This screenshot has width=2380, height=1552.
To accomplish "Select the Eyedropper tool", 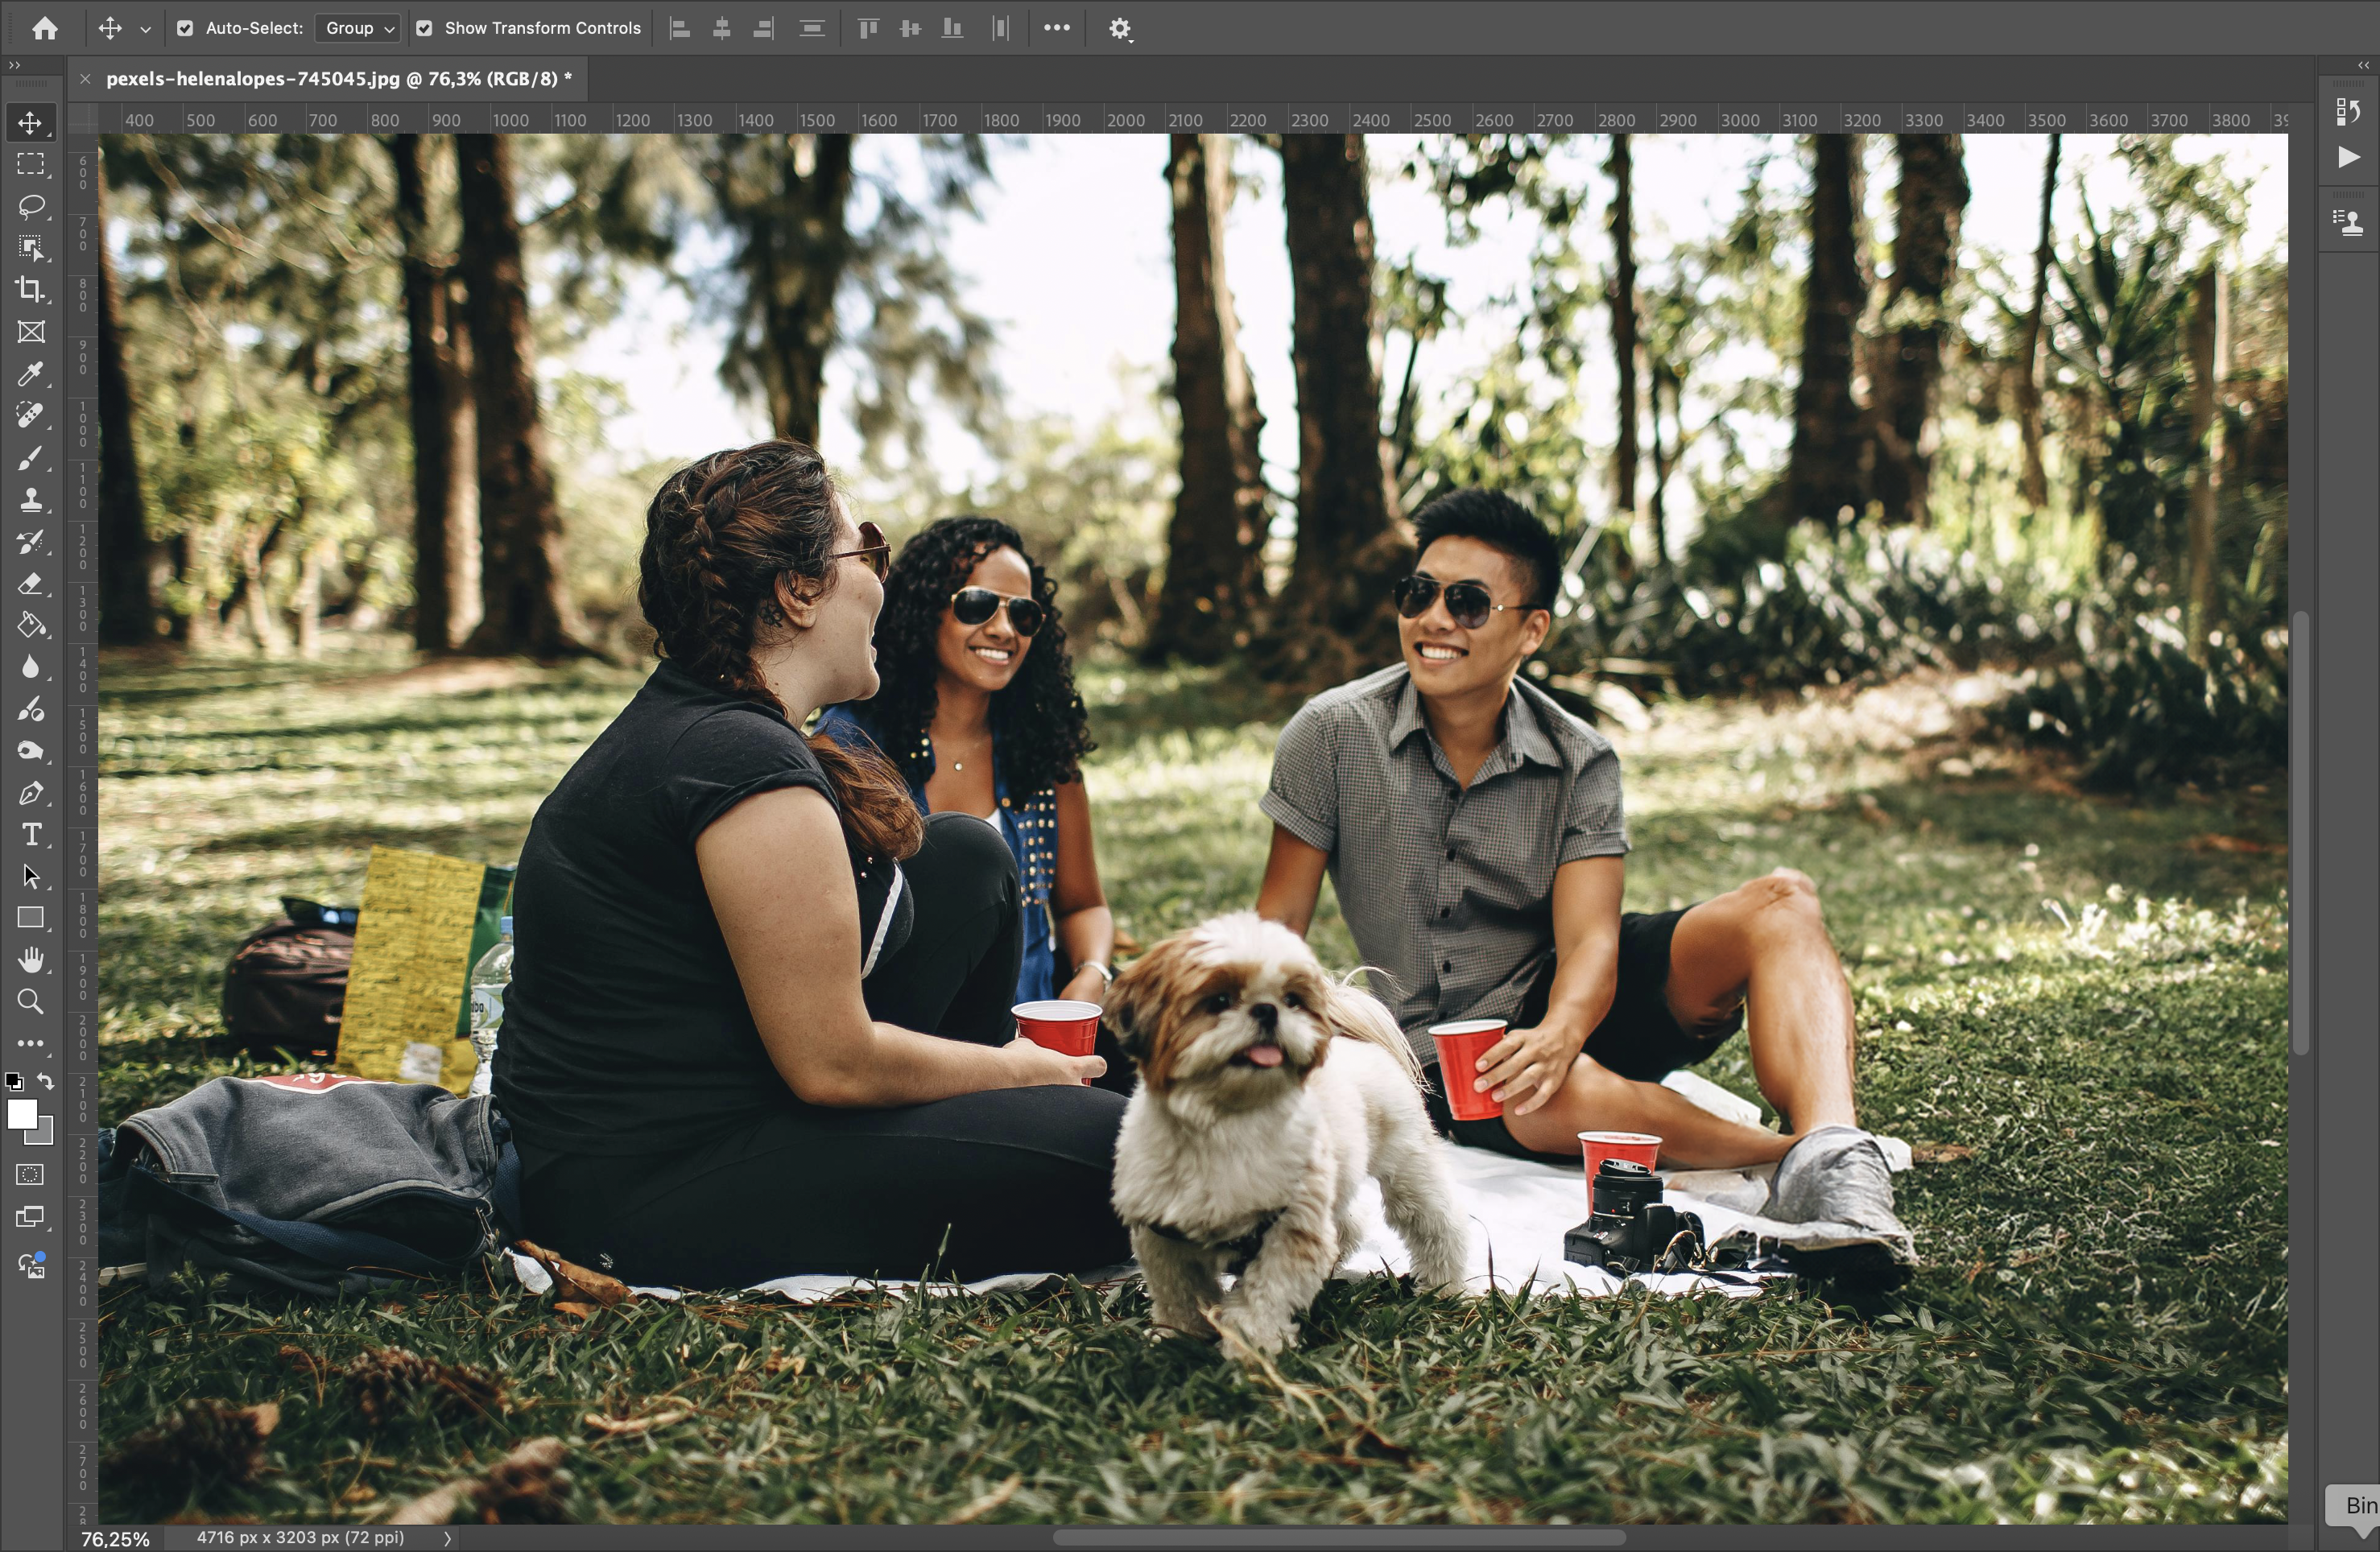I will pos(30,374).
